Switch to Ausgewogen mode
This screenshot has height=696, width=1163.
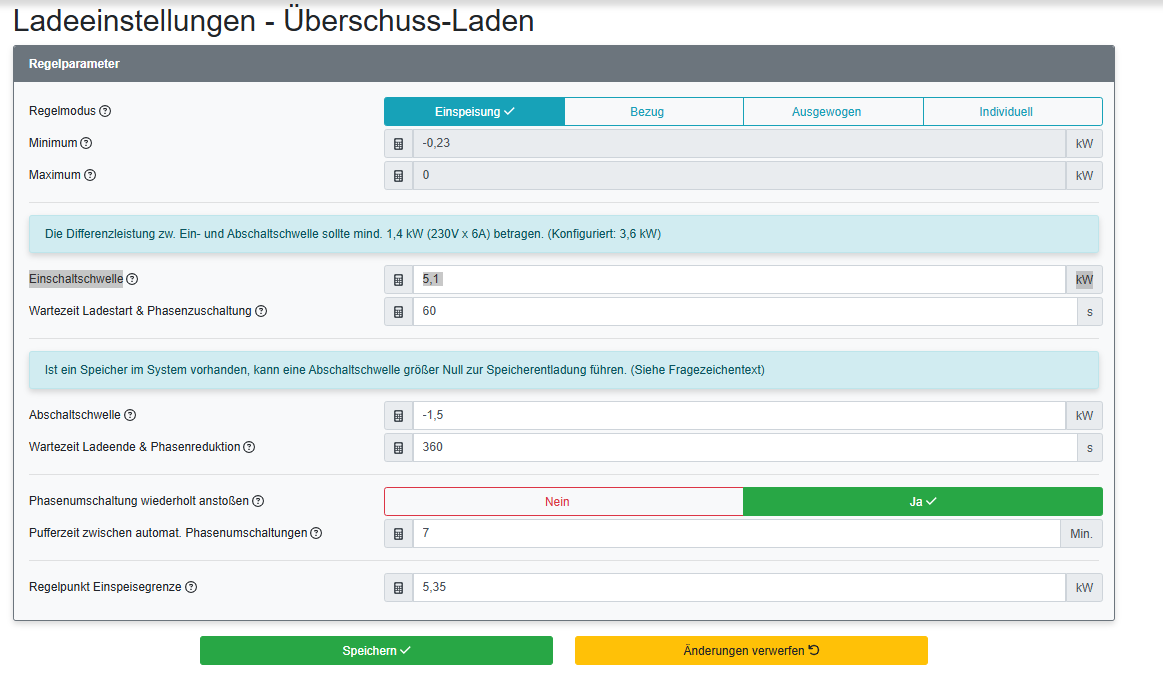(833, 111)
